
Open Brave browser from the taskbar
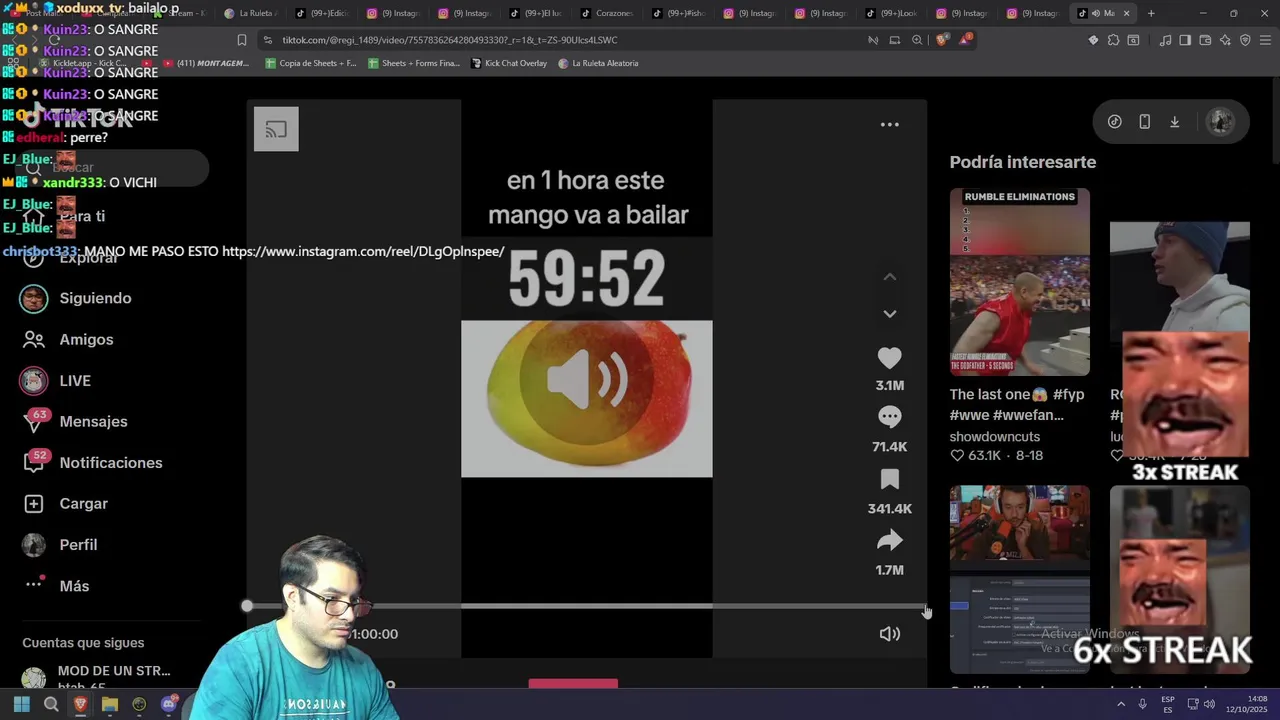80,705
